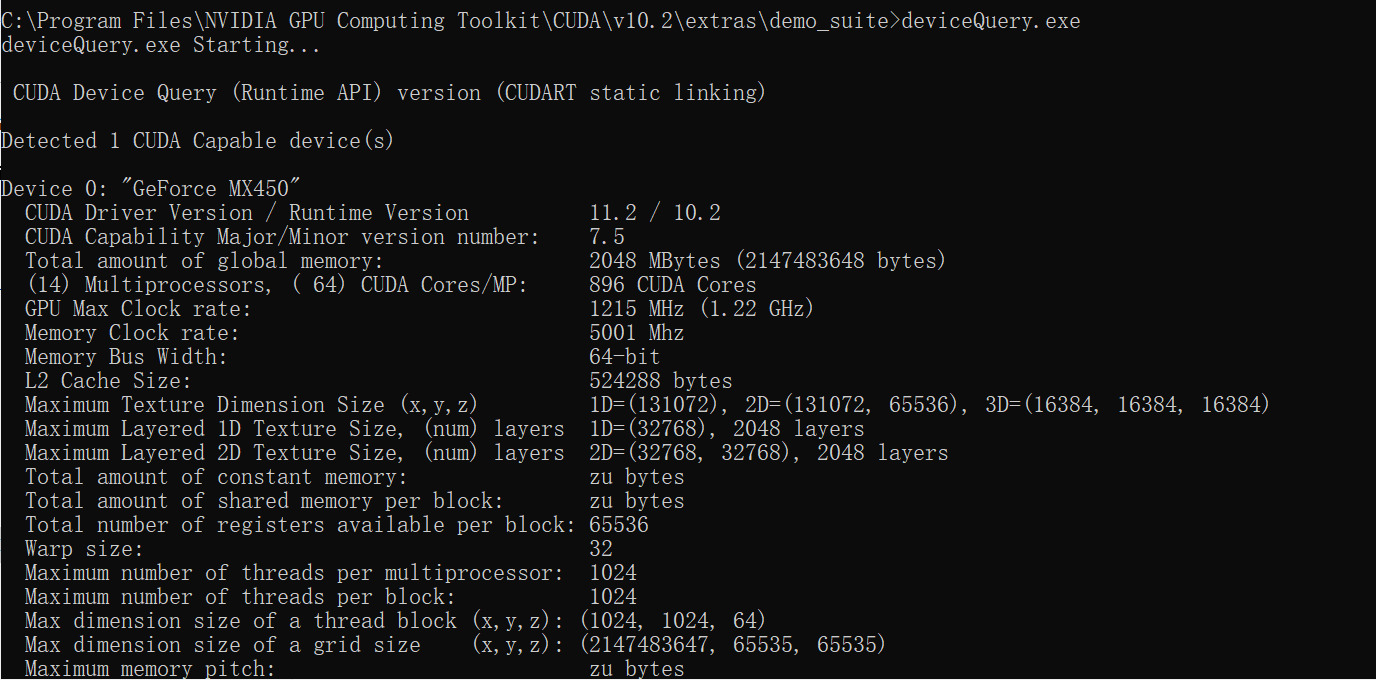Click "Detected 1 CUDA Capable device(s)" line
The width and height of the screenshot is (1376, 680).
[197, 141]
